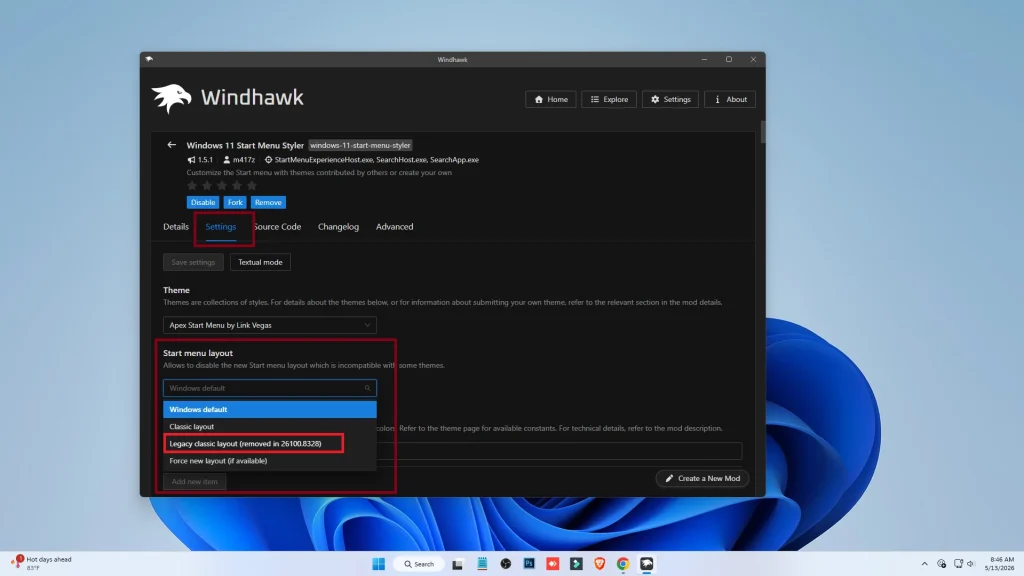
Task: Click the windows-11-start-menu-styler ID tag
Action: (360, 145)
